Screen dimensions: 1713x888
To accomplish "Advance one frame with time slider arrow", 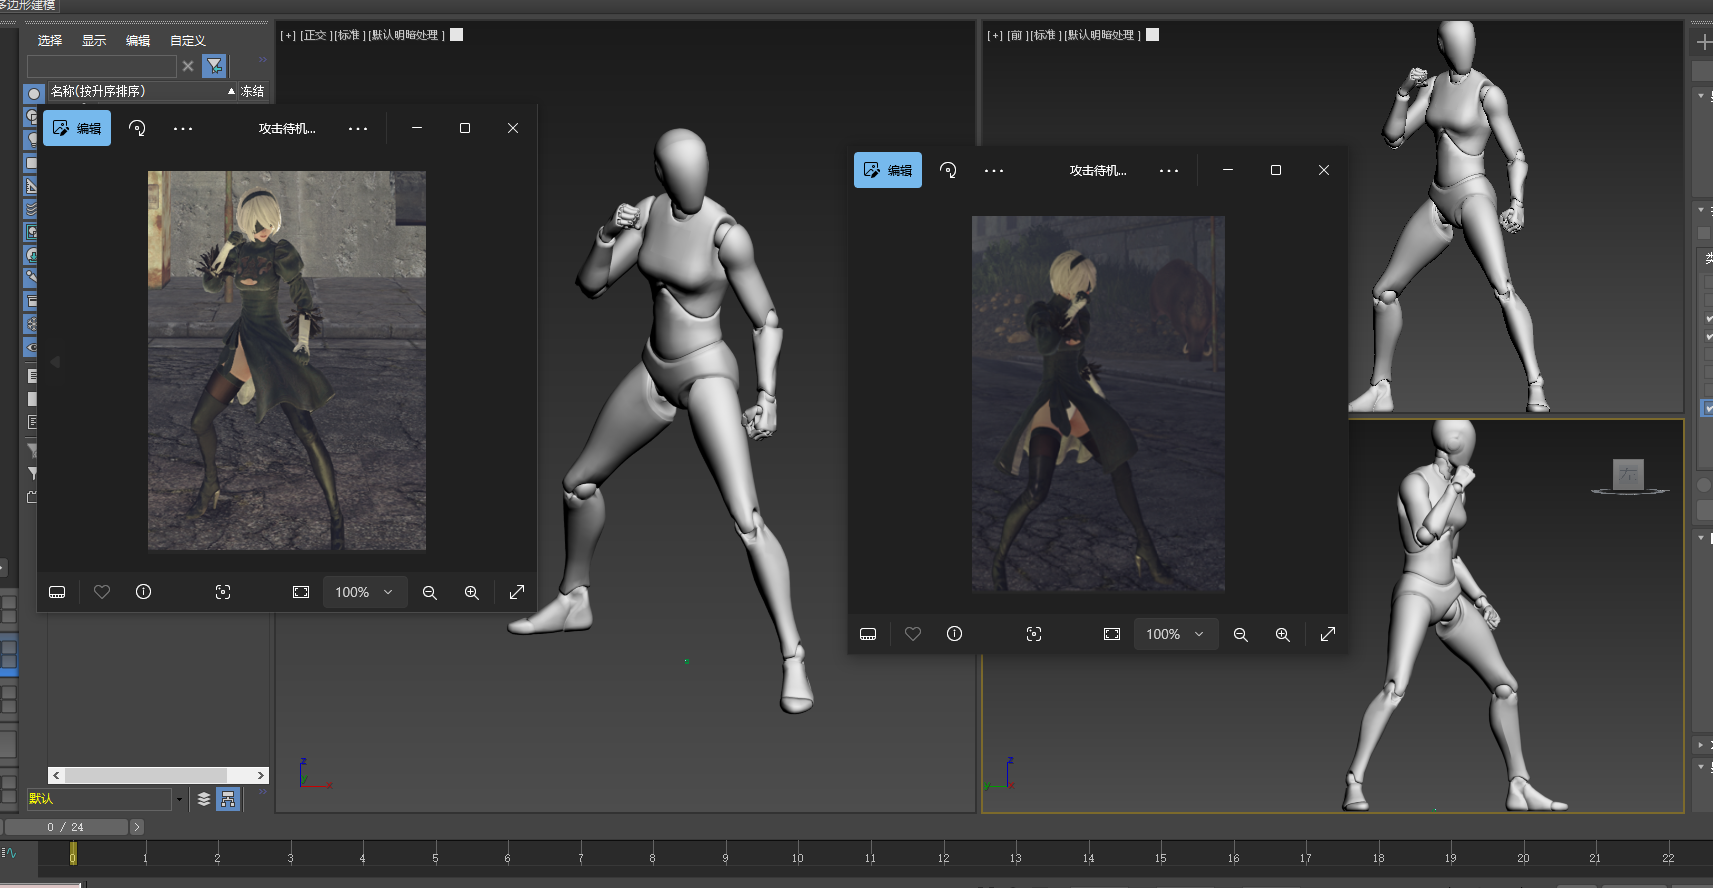I will point(137,827).
